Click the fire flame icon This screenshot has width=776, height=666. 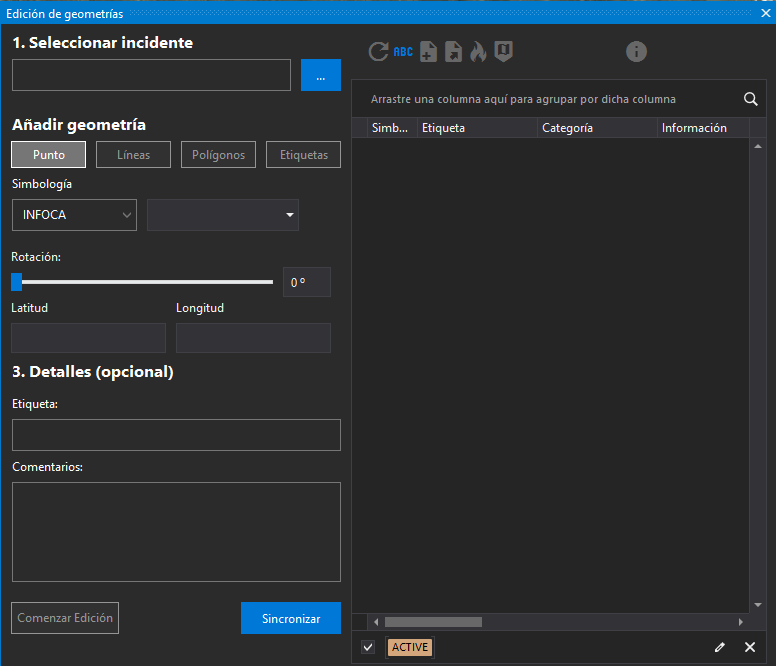(478, 52)
